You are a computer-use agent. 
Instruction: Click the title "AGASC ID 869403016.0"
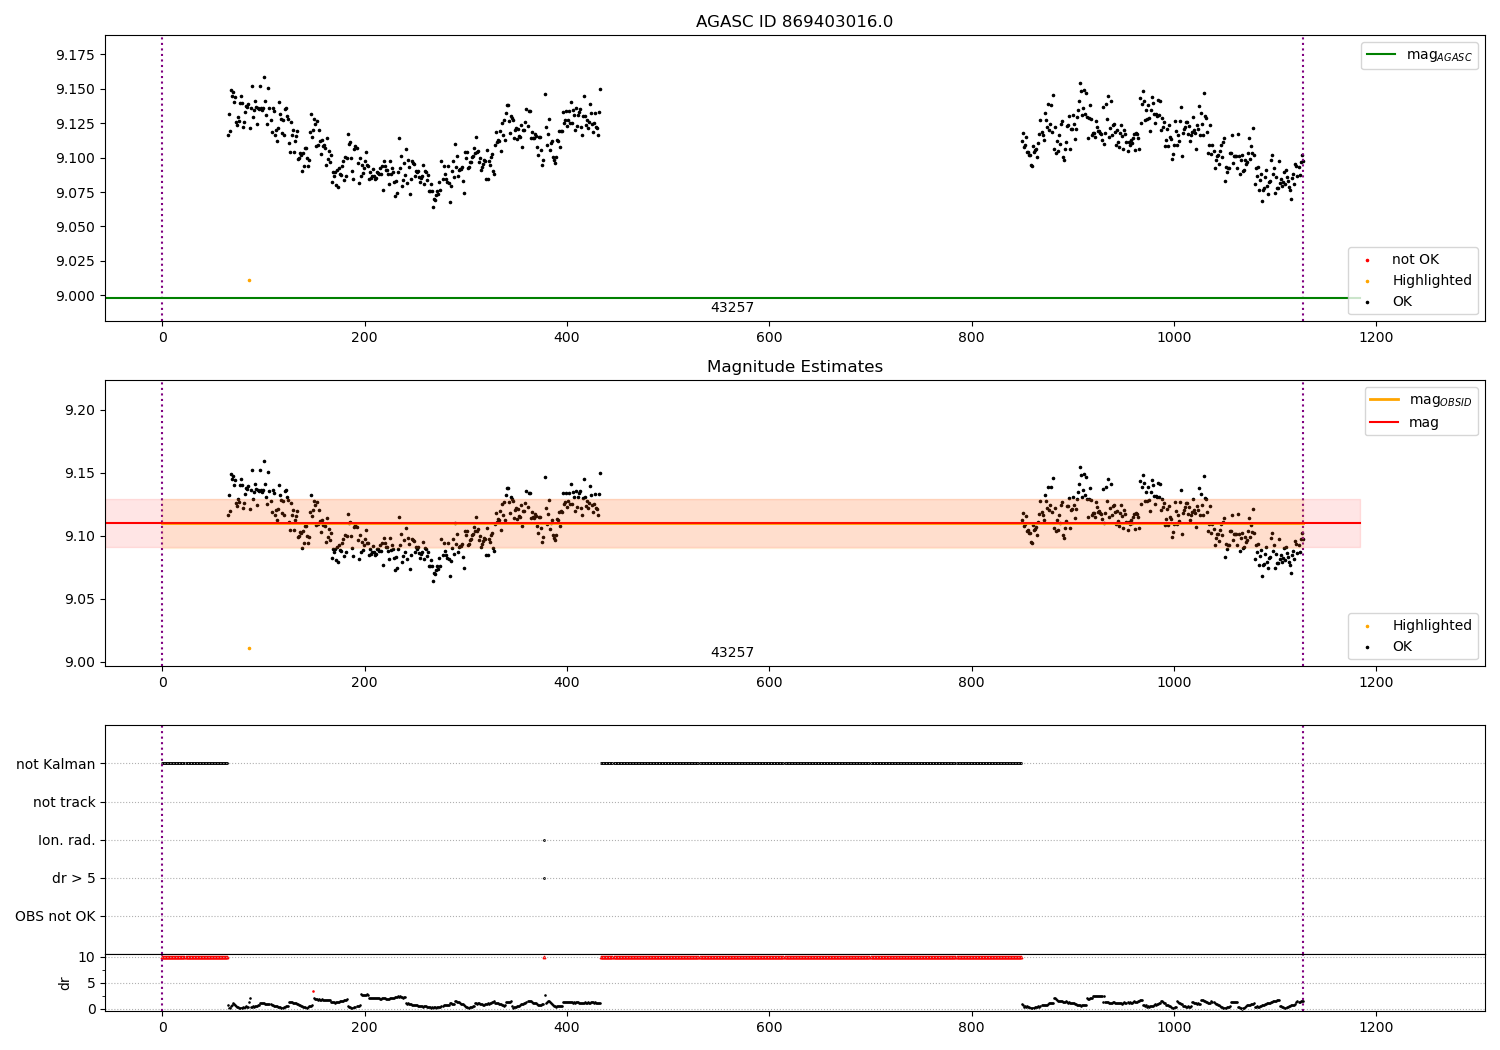coord(794,22)
